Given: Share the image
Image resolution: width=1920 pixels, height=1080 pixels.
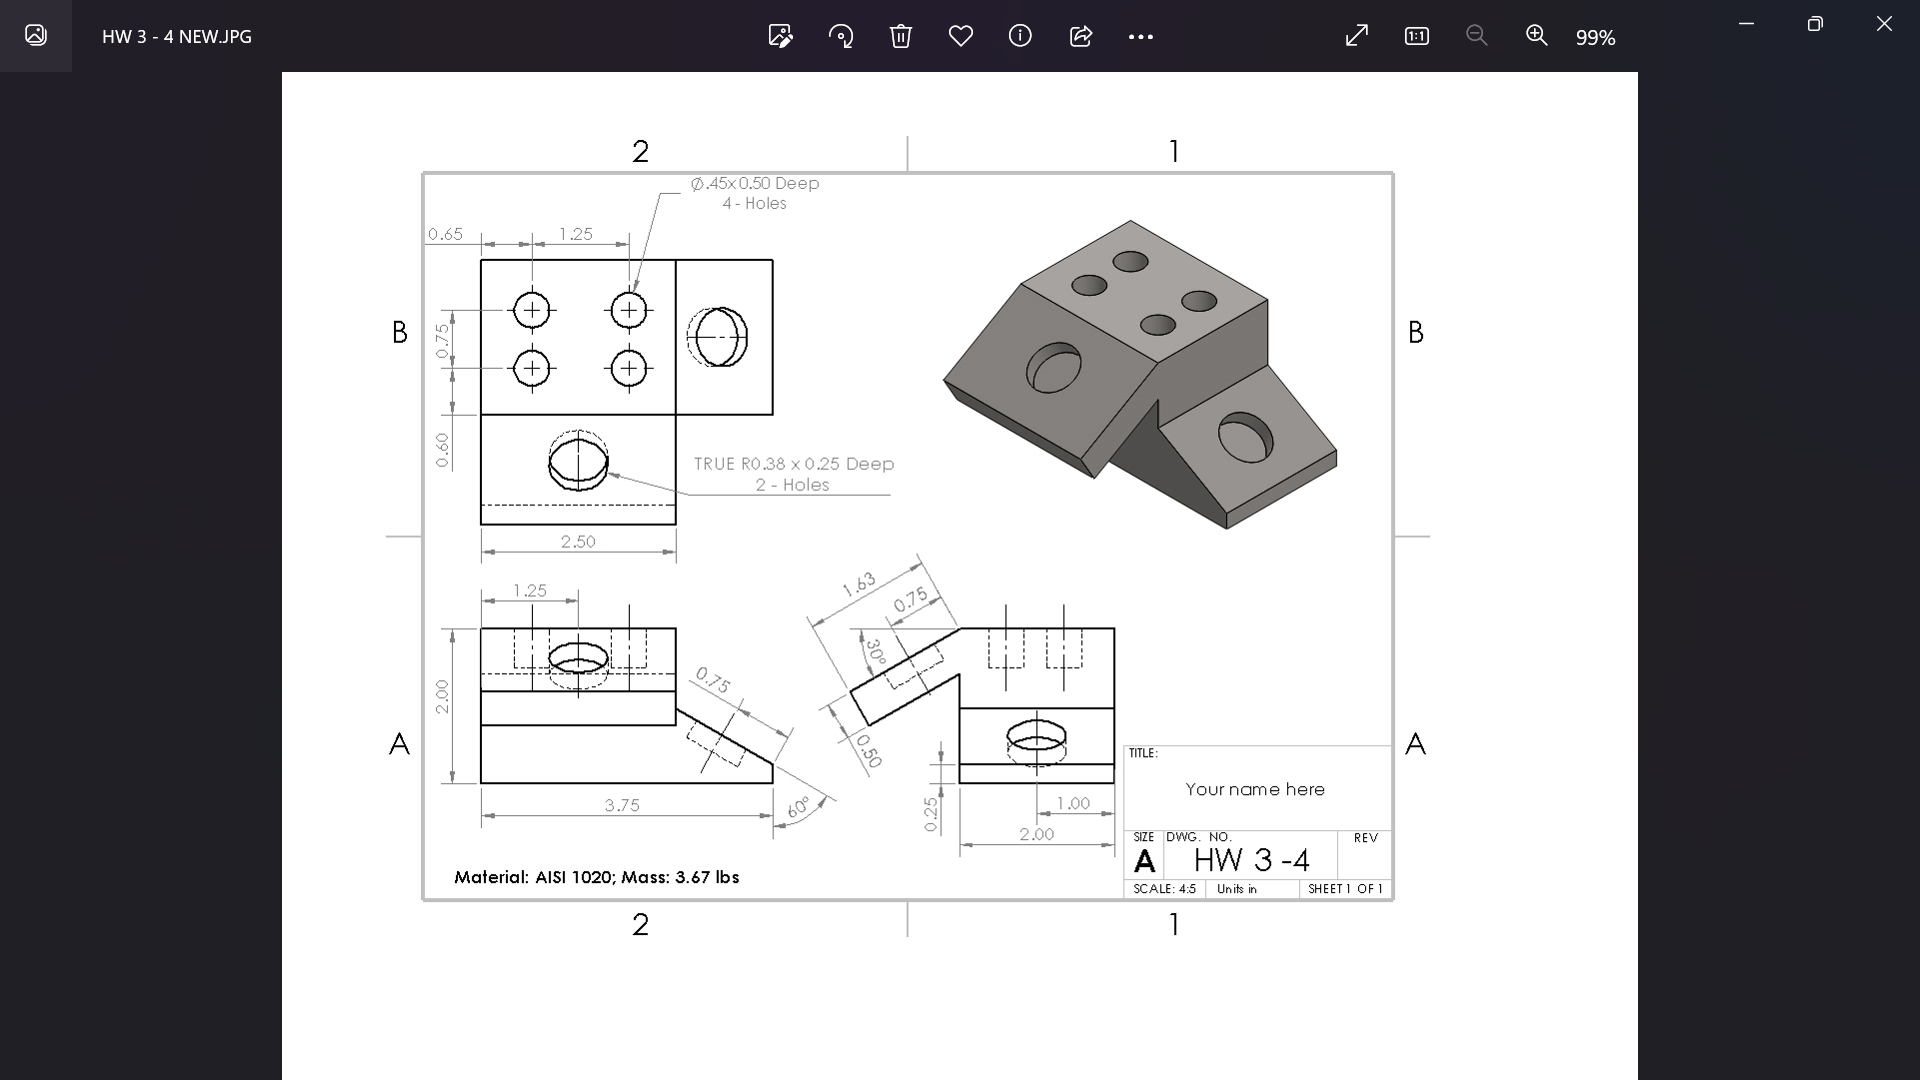Looking at the screenshot, I should pyautogui.click(x=1081, y=36).
